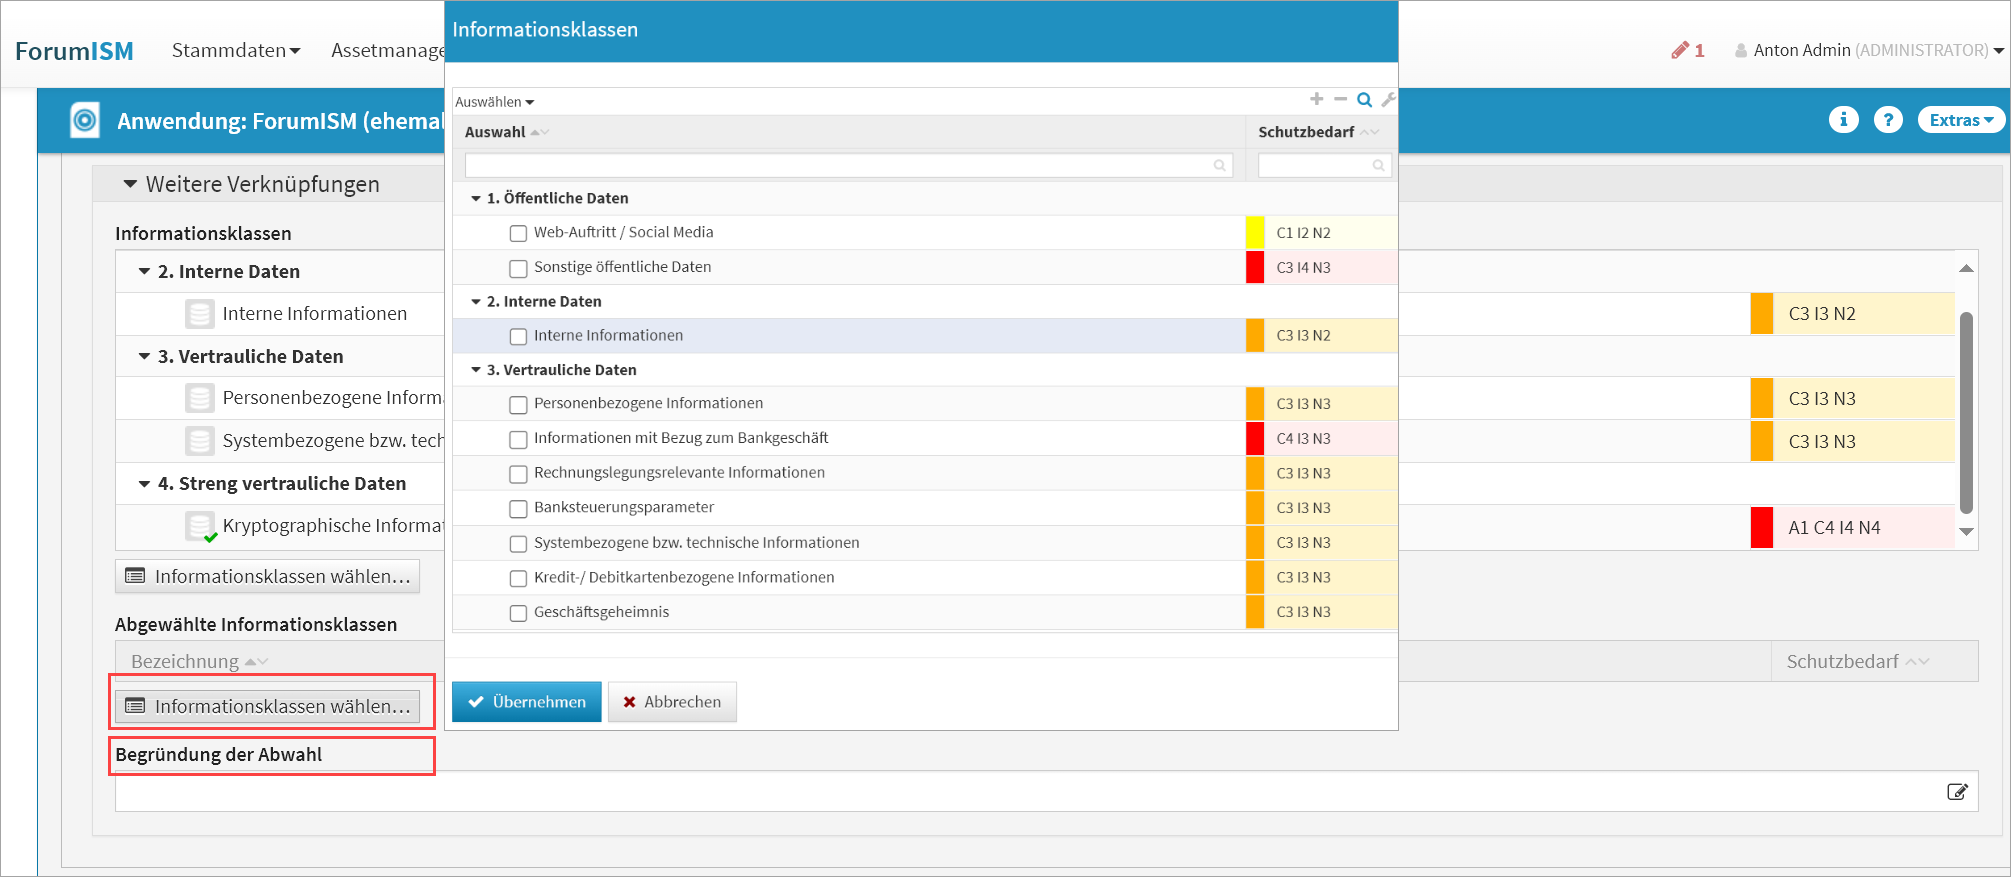Collapse the Weitere Verknüpfungen section
This screenshot has width=2011, height=877.
pos(130,184)
